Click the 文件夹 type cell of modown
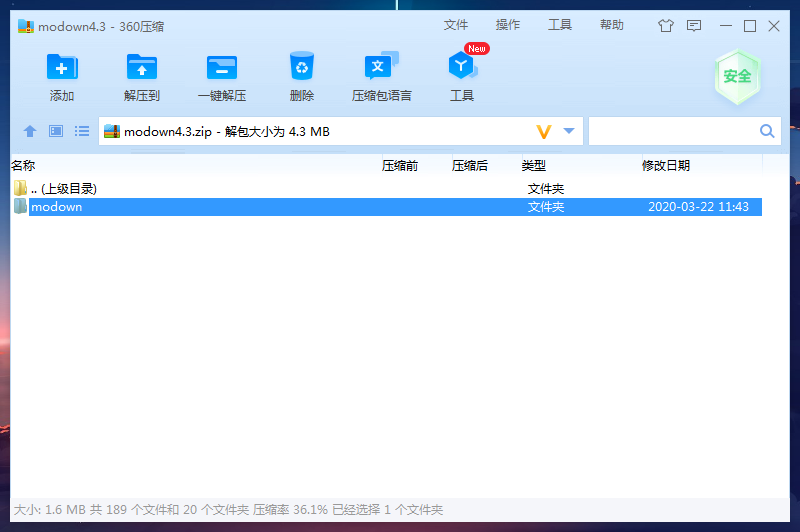 click(x=545, y=207)
